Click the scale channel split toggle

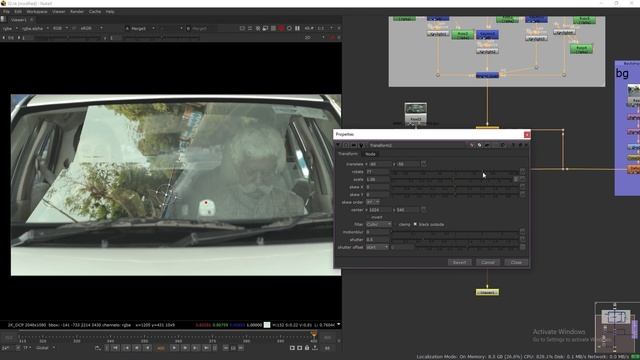coord(516,179)
